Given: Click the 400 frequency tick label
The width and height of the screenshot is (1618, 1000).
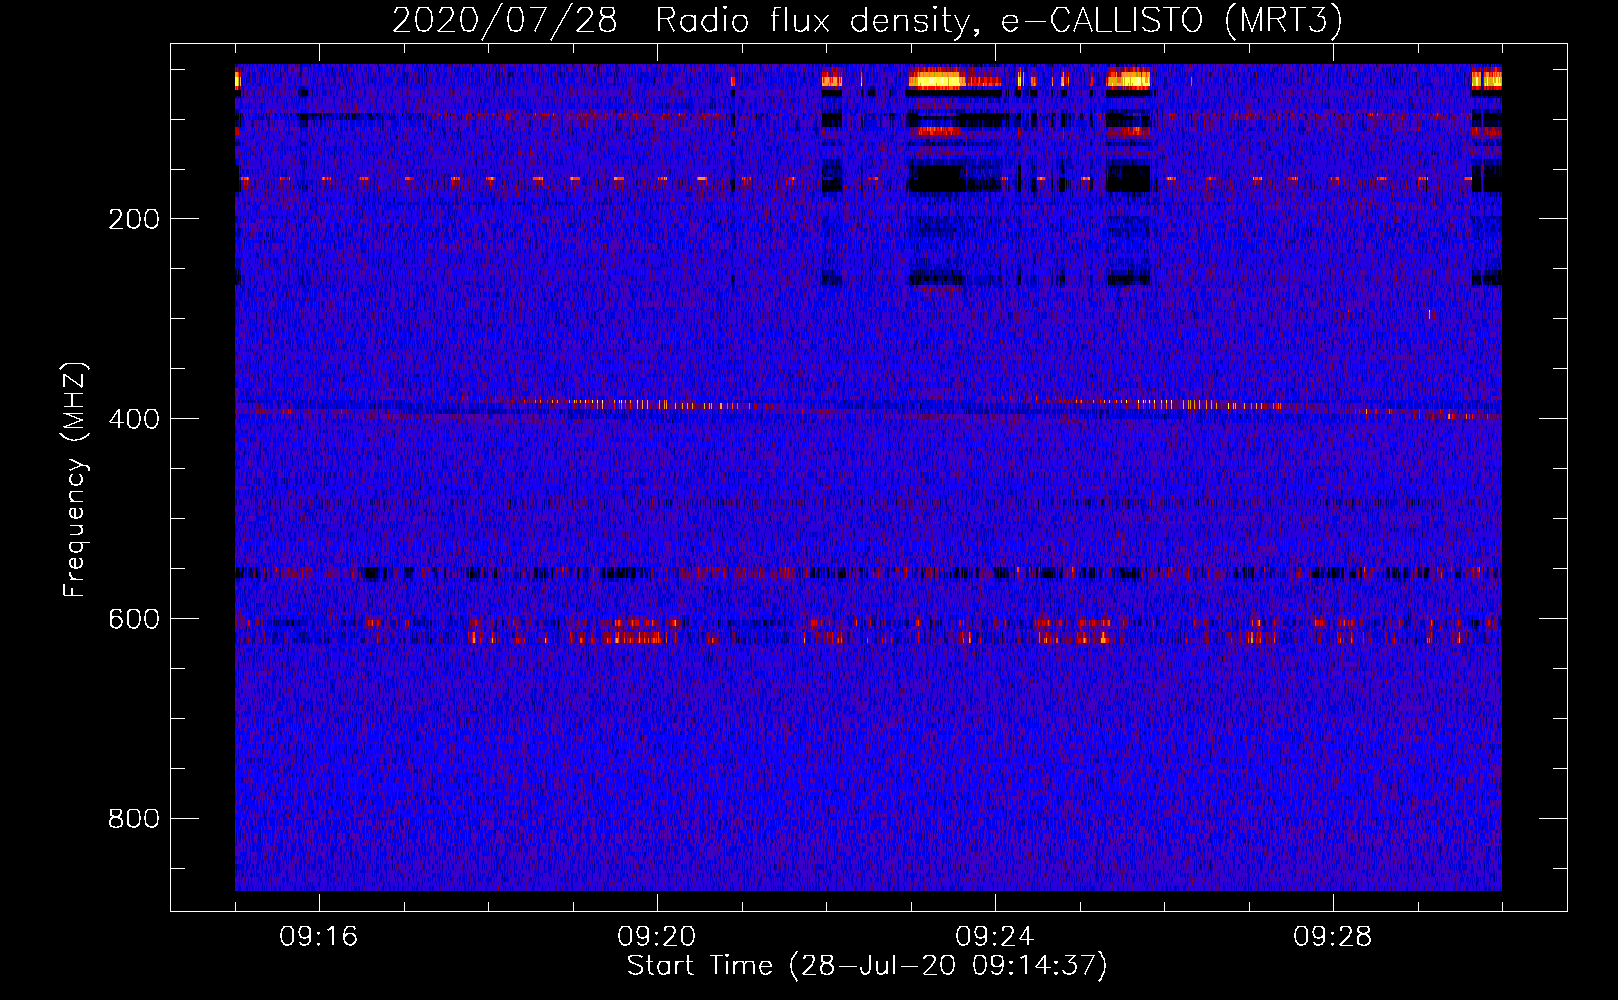Looking at the screenshot, I should pyautogui.click(x=134, y=419).
